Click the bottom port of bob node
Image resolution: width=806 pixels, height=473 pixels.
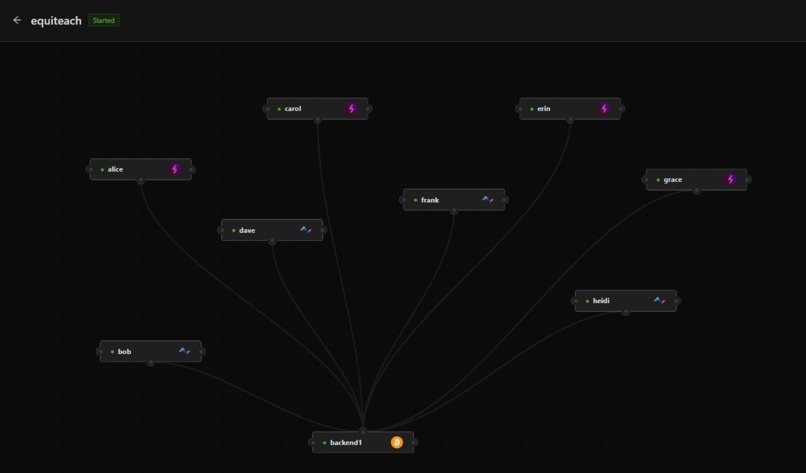tap(151, 362)
